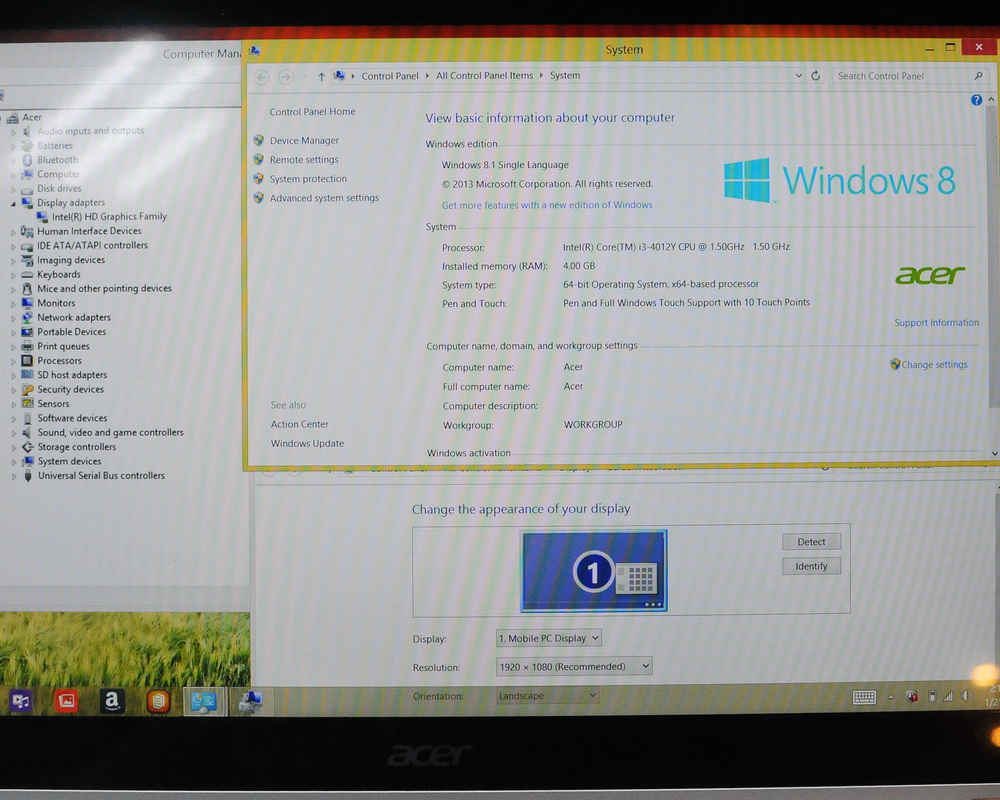Viewport: 1000px width, 800px height.
Task: Open Support Information link
Action: coord(936,323)
